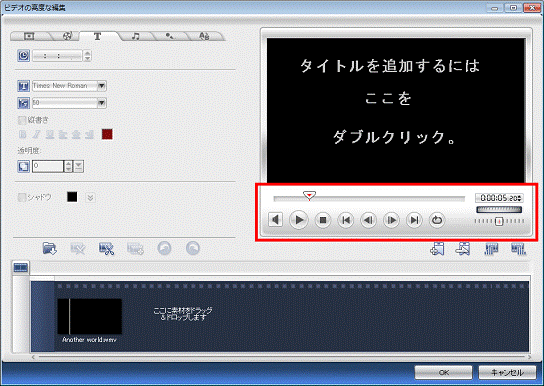Jump to the end of the clip
The height and width of the screenshot is (386, 544).
(414, 220)
